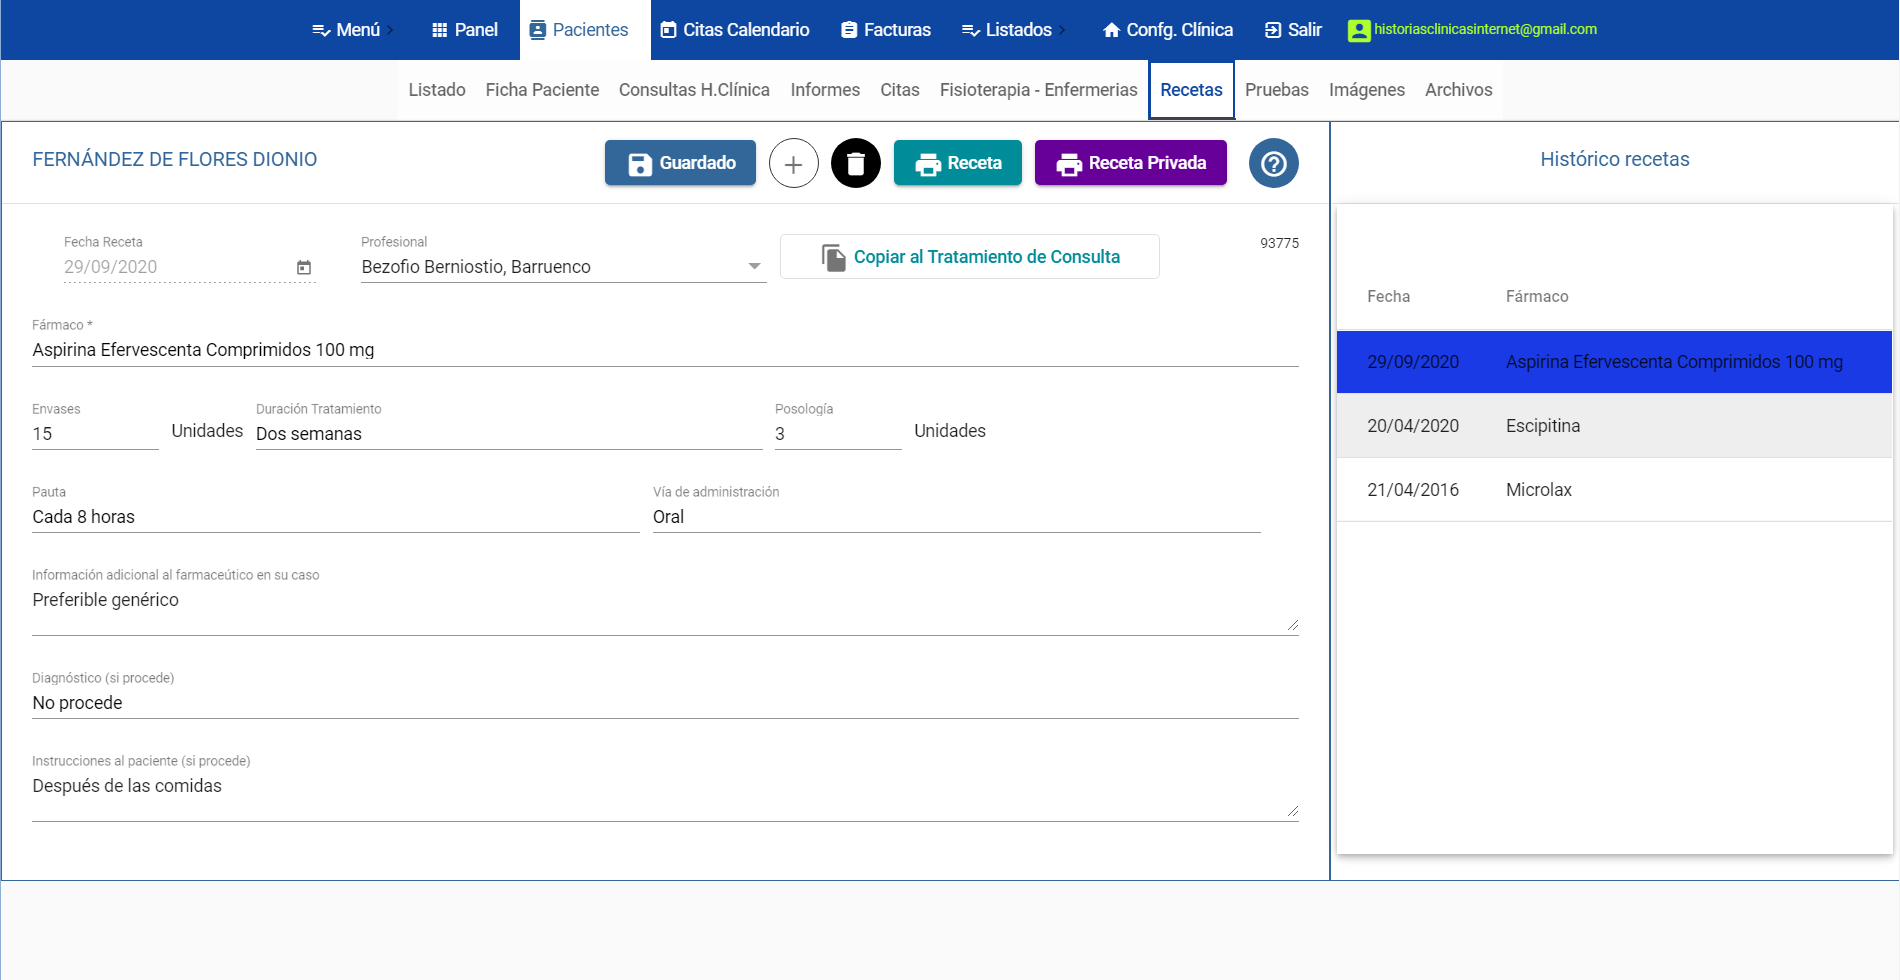Click into the Fármaco input field
1900x980 pixels.
point(664,350)
